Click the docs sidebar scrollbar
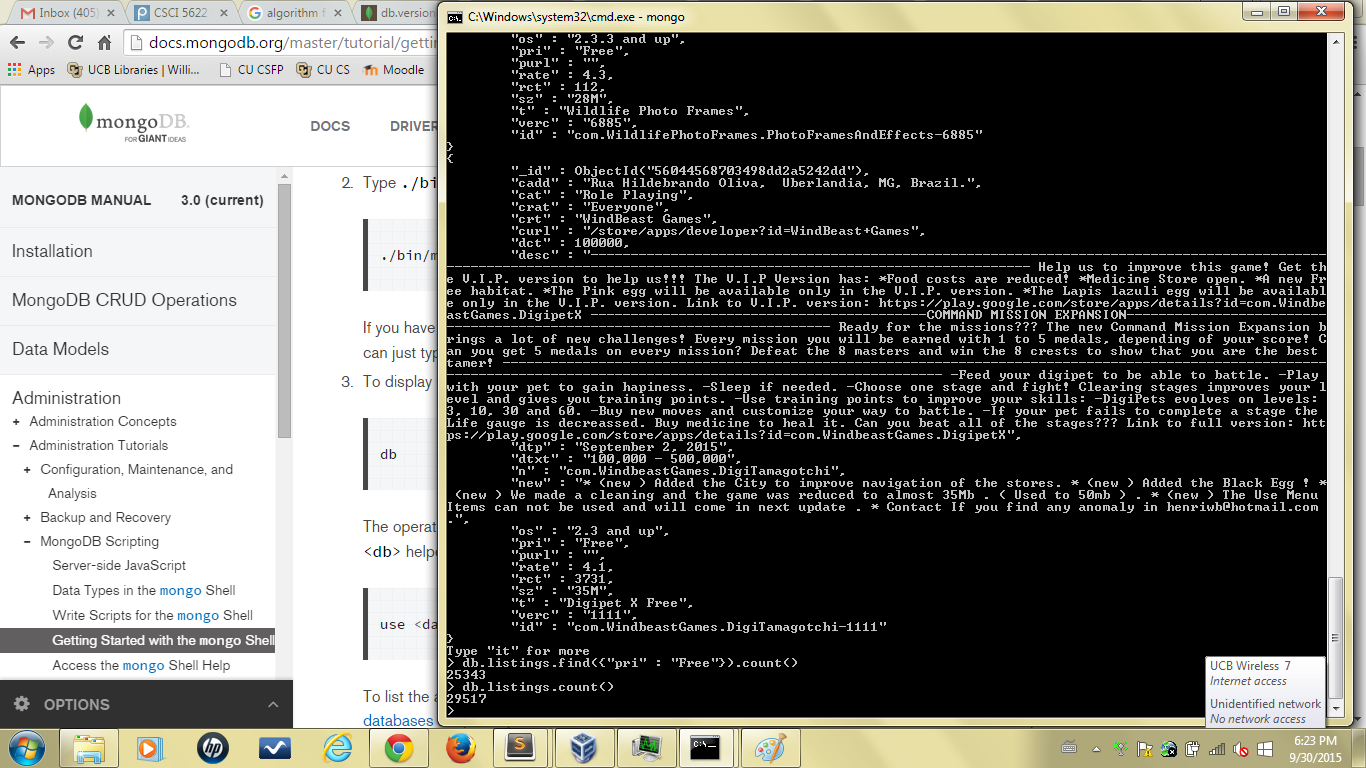 [x=284, y=310]
